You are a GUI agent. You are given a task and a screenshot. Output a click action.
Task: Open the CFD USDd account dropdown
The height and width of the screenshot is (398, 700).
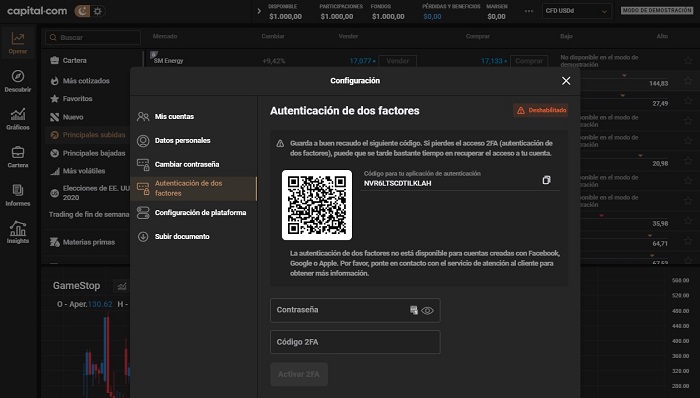(576, 11)
